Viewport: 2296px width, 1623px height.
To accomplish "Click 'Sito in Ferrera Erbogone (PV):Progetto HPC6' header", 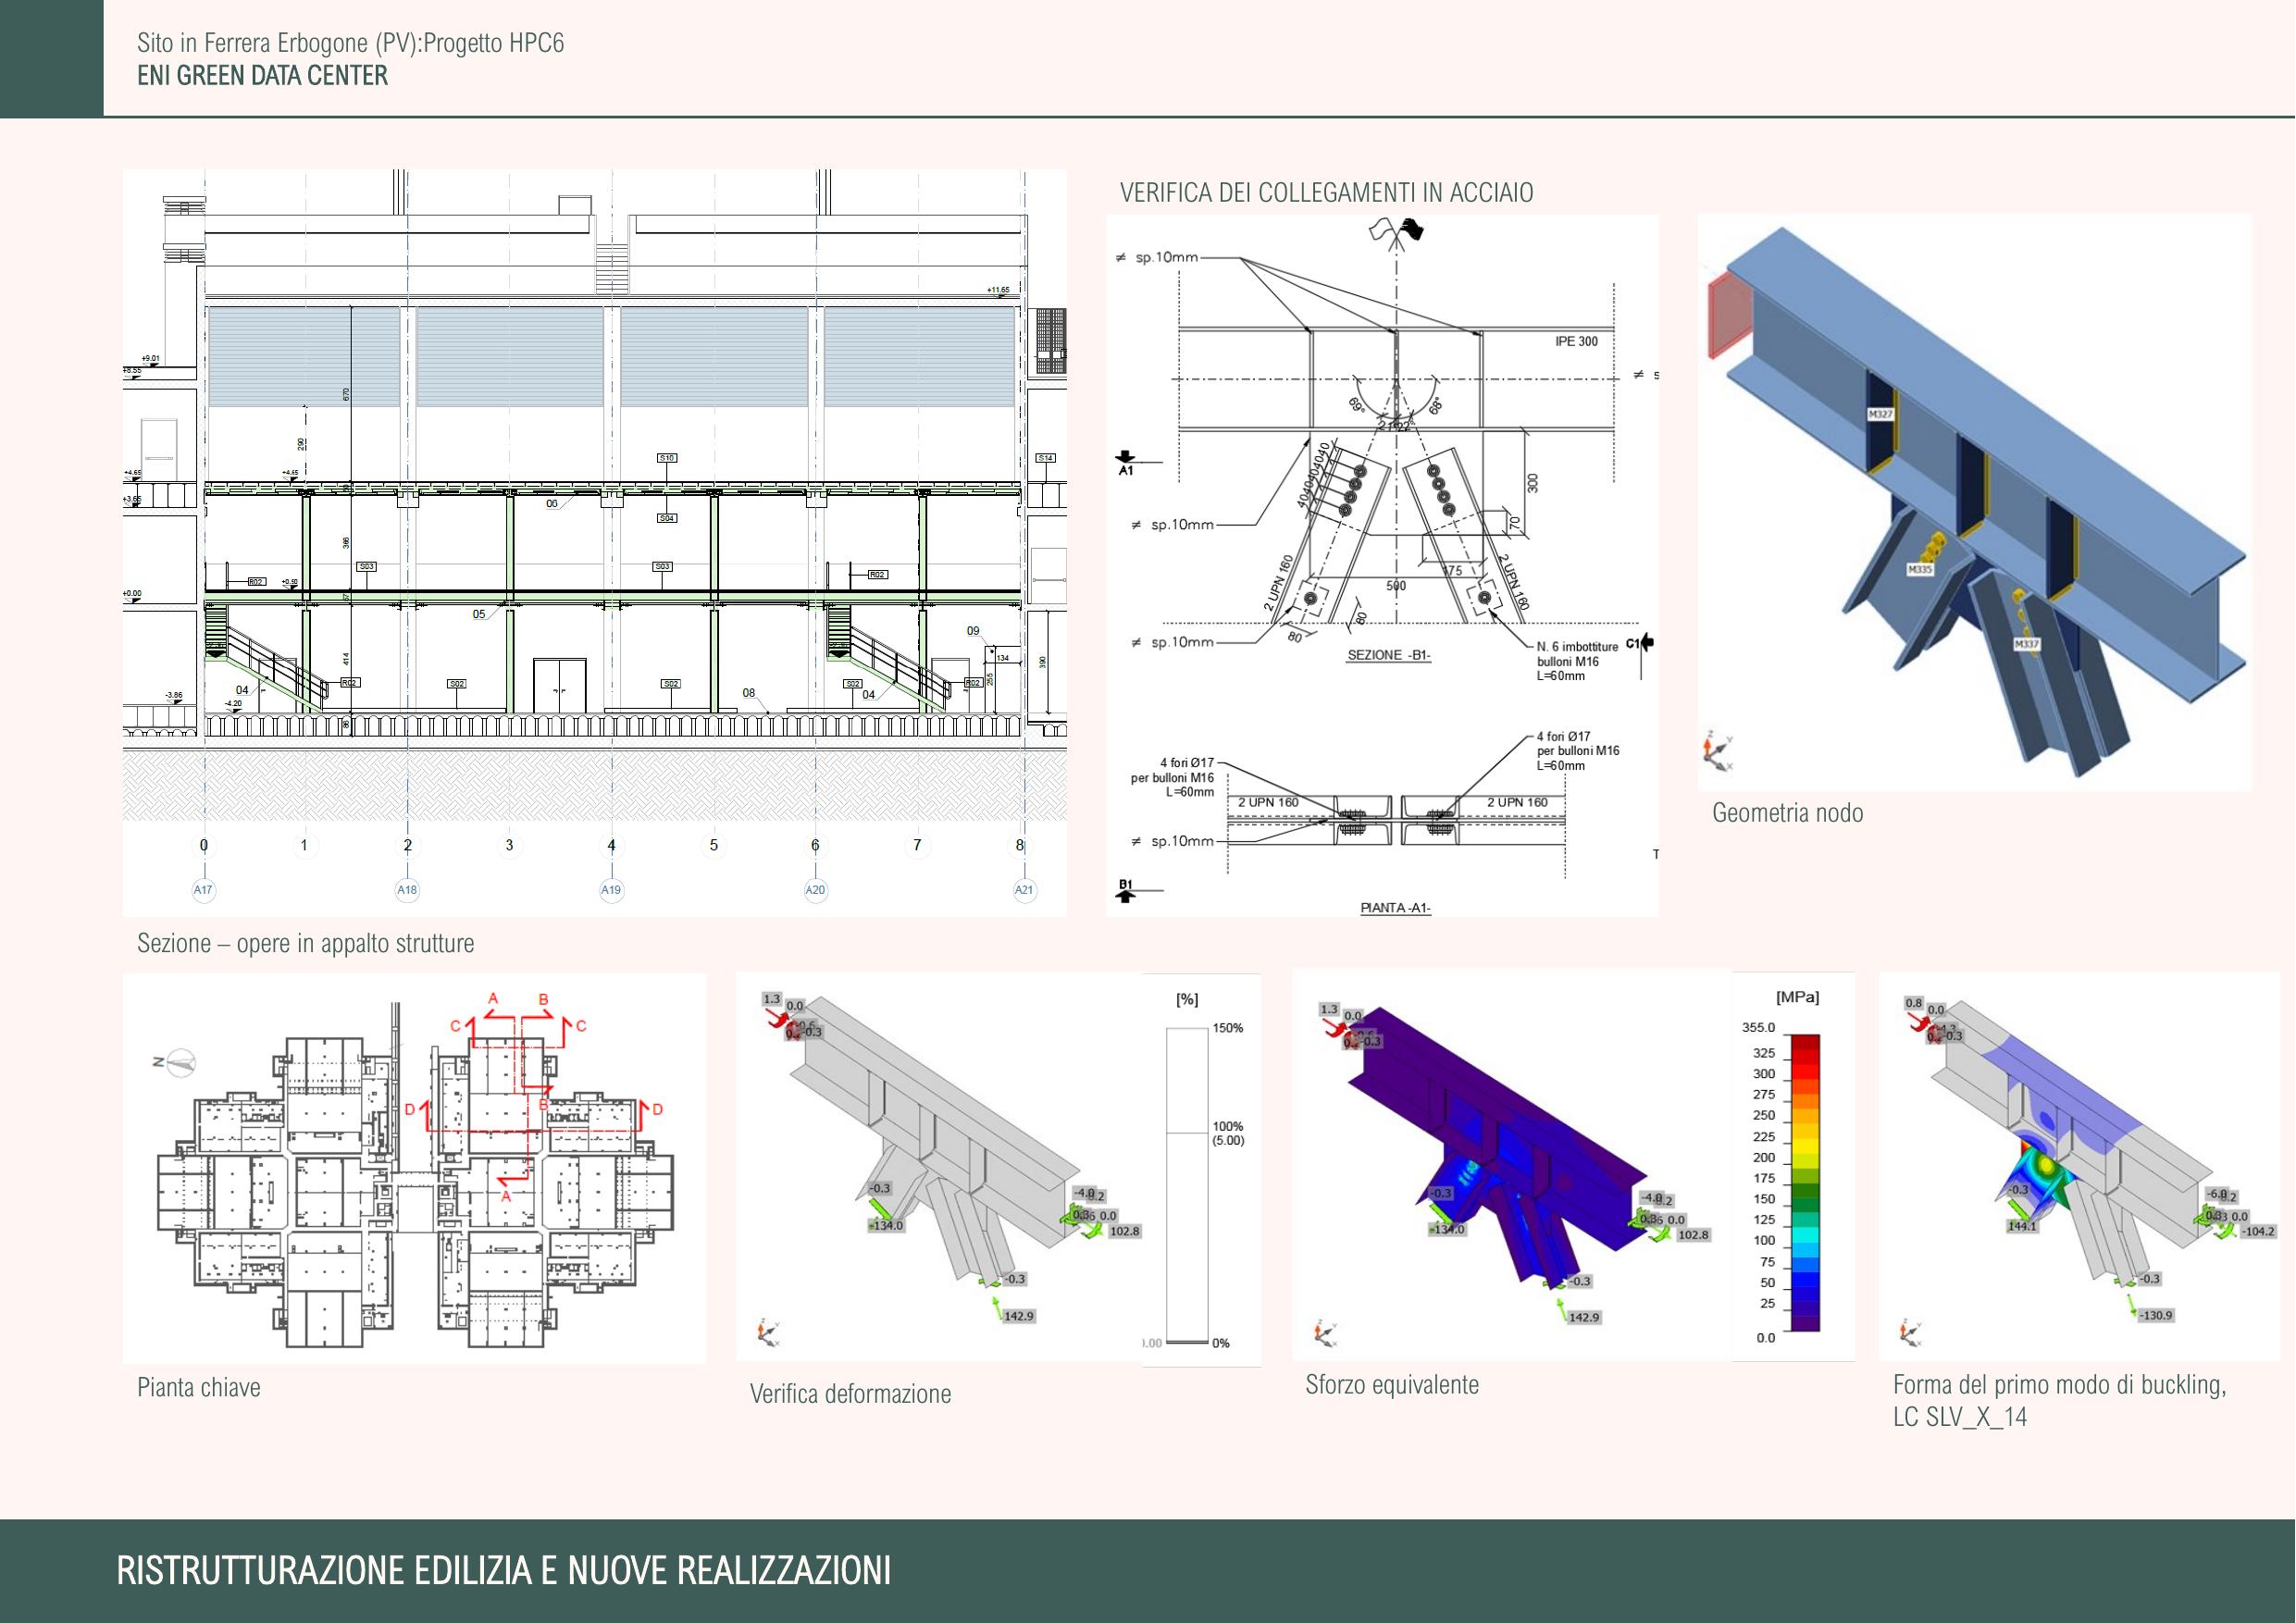I will [350, 43].
